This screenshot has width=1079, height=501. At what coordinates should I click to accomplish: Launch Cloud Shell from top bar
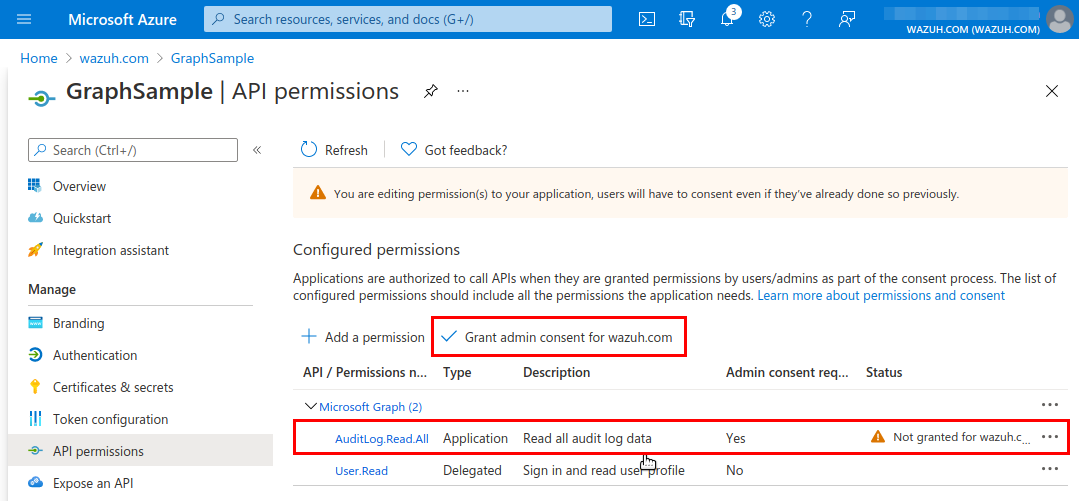[x=647, y=19]
